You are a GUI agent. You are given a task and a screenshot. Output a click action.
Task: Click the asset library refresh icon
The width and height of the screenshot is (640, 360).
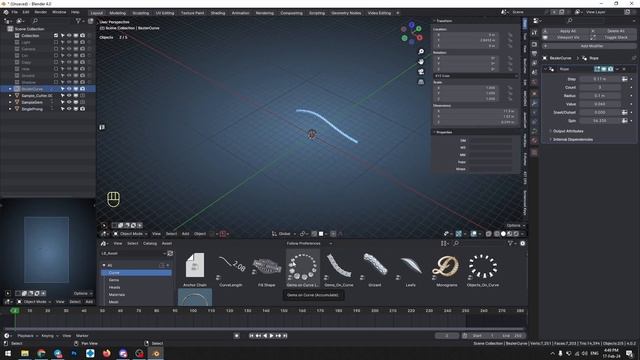(170, 253)
